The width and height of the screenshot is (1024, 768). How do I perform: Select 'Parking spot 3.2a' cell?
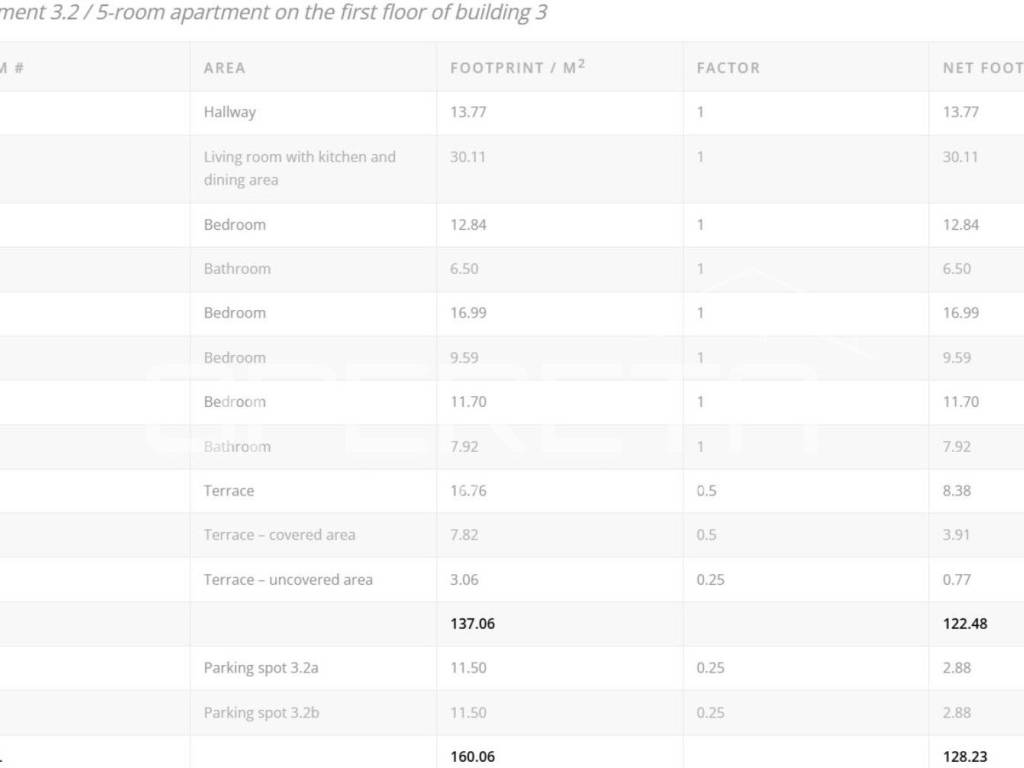[x=261, y=668]
